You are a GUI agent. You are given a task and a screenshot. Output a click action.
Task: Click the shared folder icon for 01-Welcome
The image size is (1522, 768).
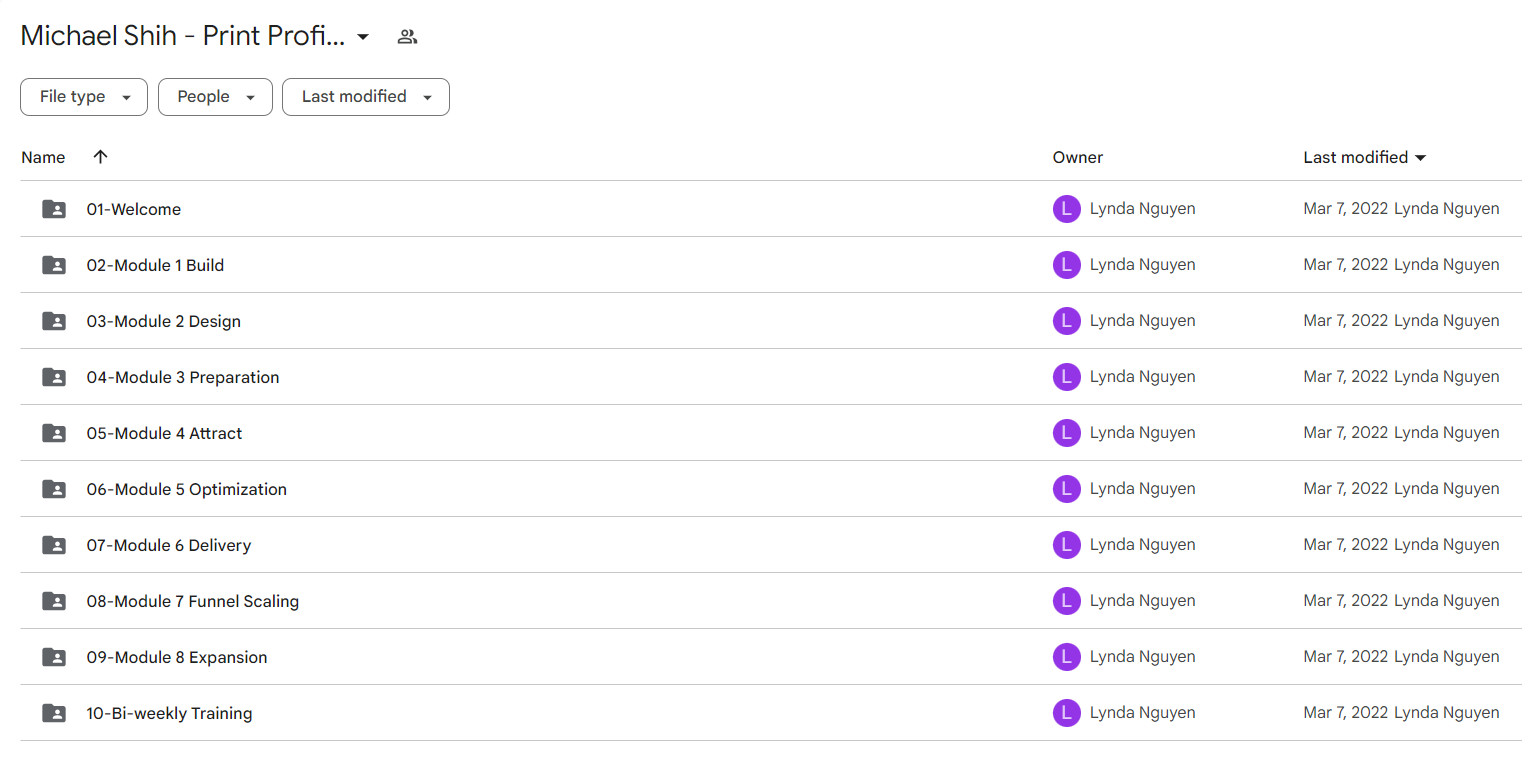[x=54, y=209]
